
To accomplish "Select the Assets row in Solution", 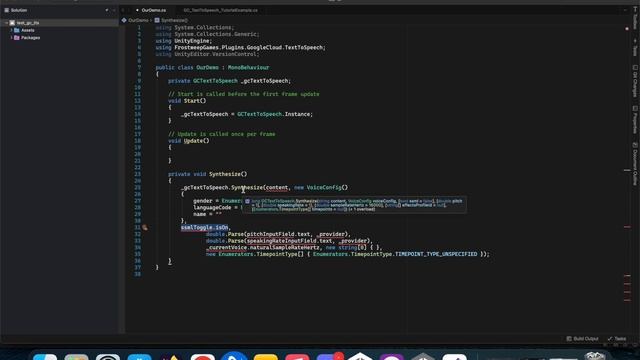I will click(x=60, y=30).
